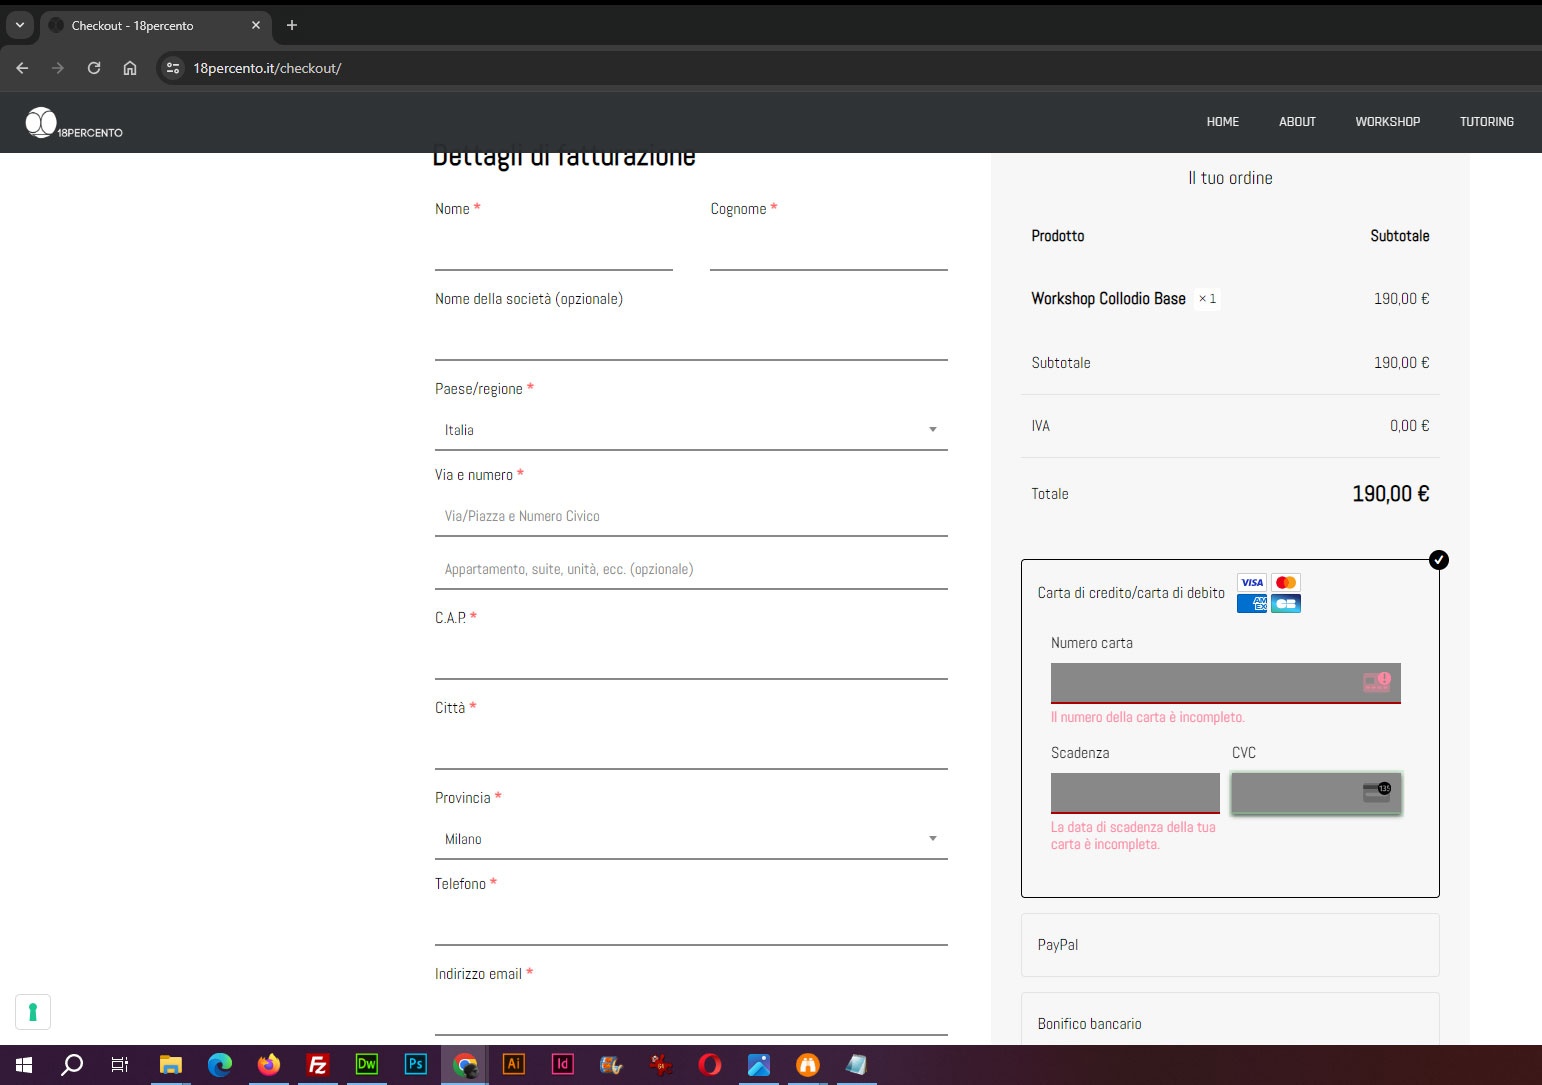Image resolution: width=1542 pixels, height=1085 pixels.
Task: Close the Checkout - 18percento tab
Action: pos(256,25)
